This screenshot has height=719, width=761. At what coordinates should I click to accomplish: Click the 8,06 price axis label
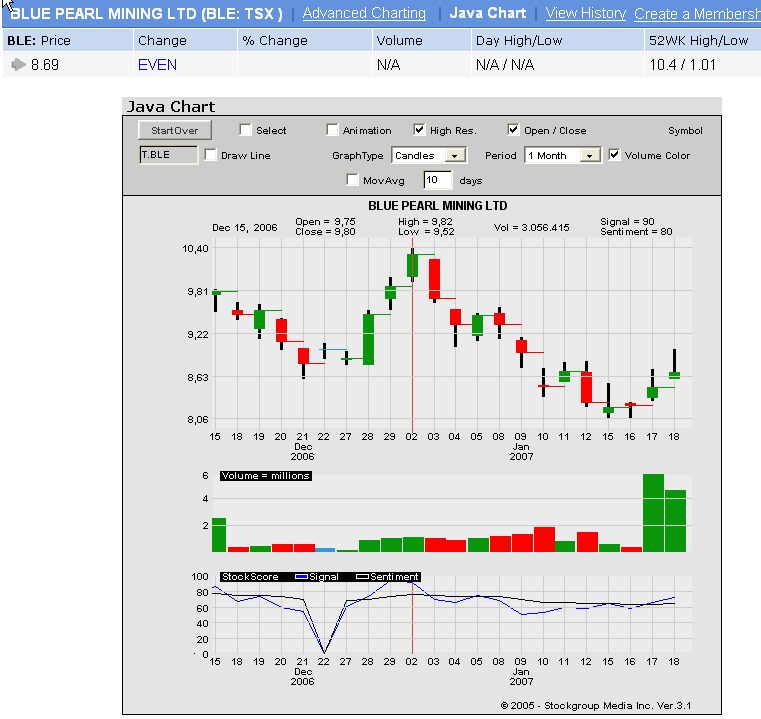(x=198, y=419)
